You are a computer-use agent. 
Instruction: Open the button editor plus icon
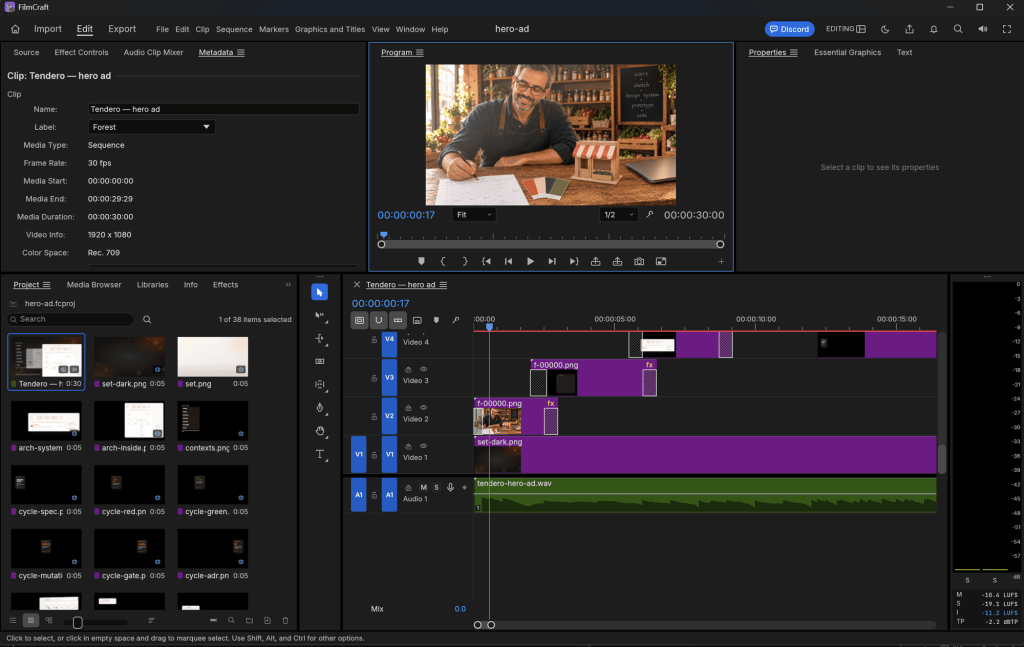click(x=721, y=261)
